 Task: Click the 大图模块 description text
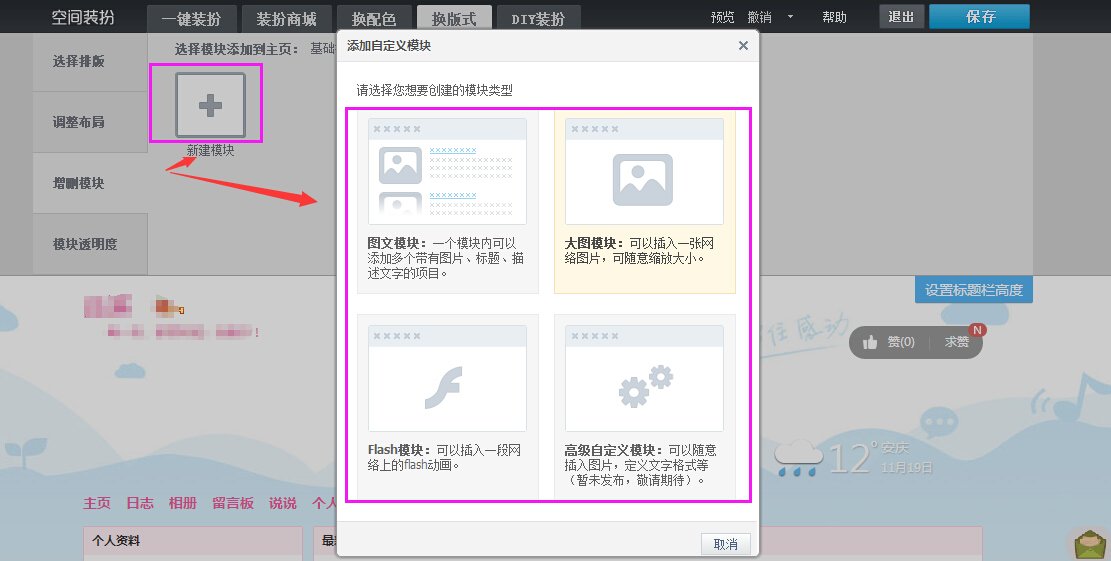point(639,251)
